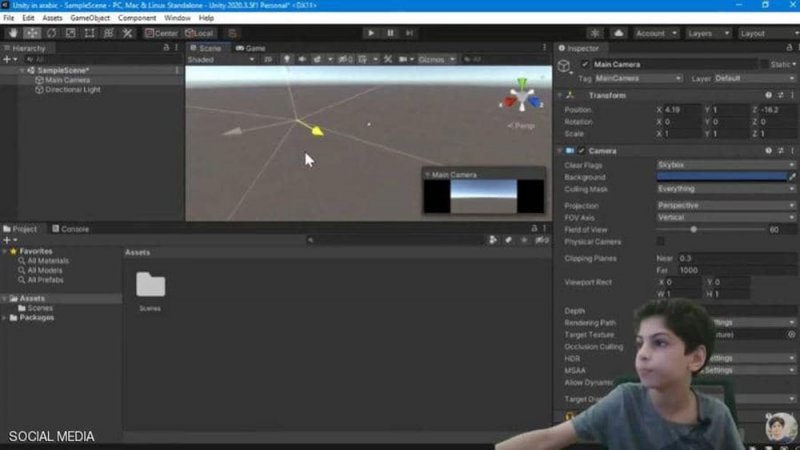Open the Project tab
Image resolution: width=800 pixels, height=450 pixels.
20,229
